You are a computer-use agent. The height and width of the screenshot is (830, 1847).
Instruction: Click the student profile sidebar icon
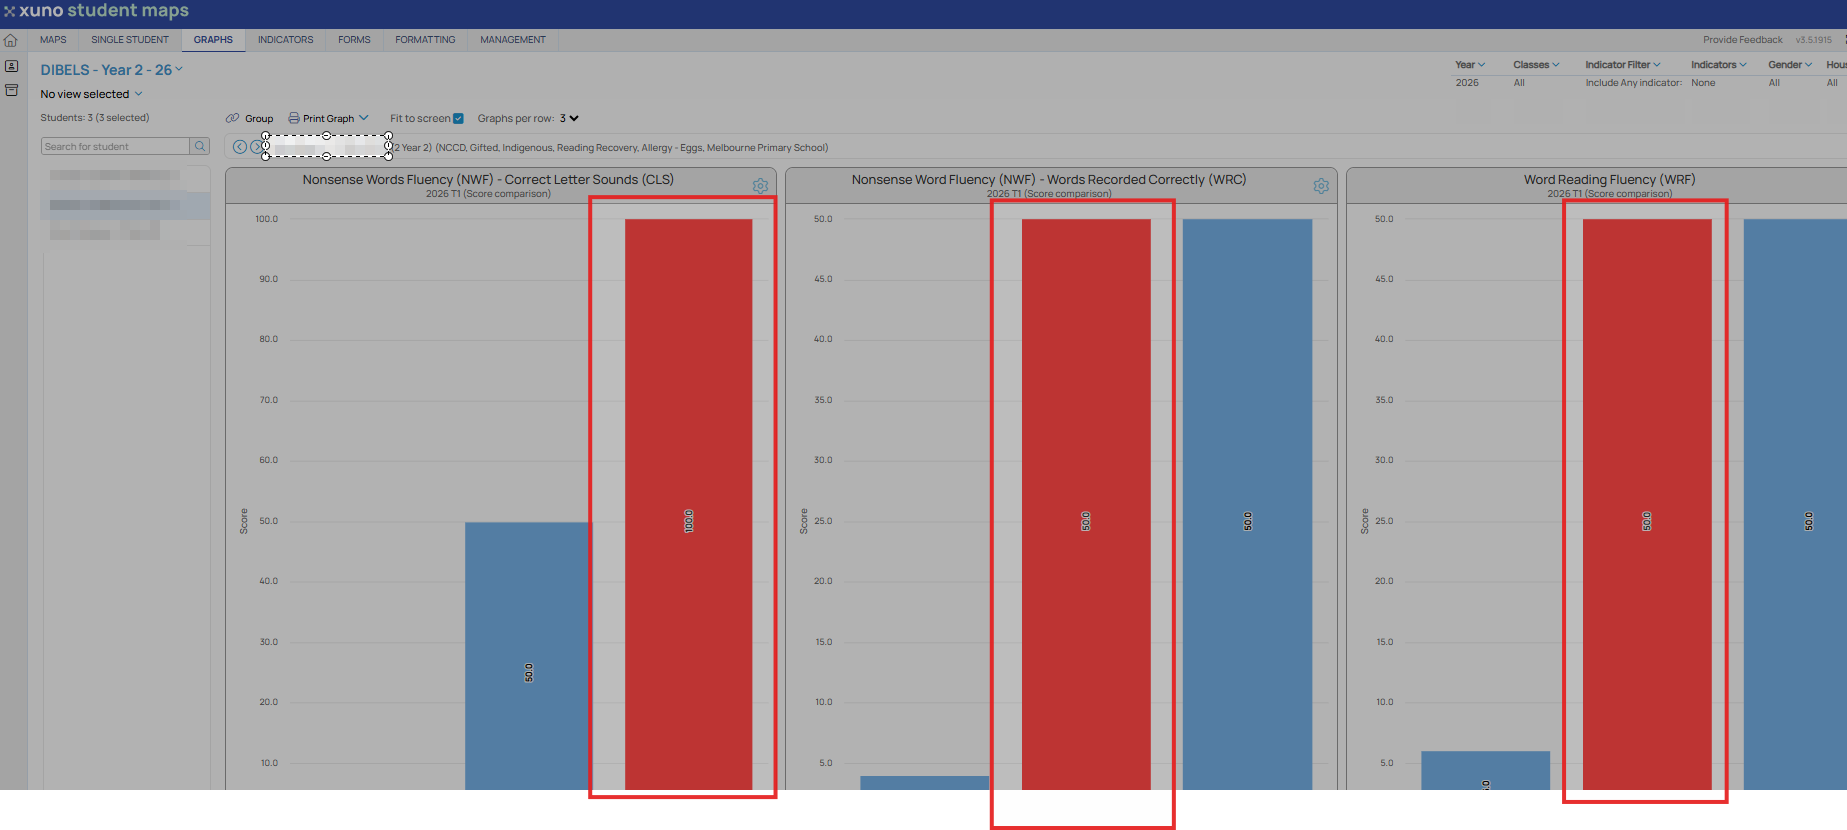11,66
